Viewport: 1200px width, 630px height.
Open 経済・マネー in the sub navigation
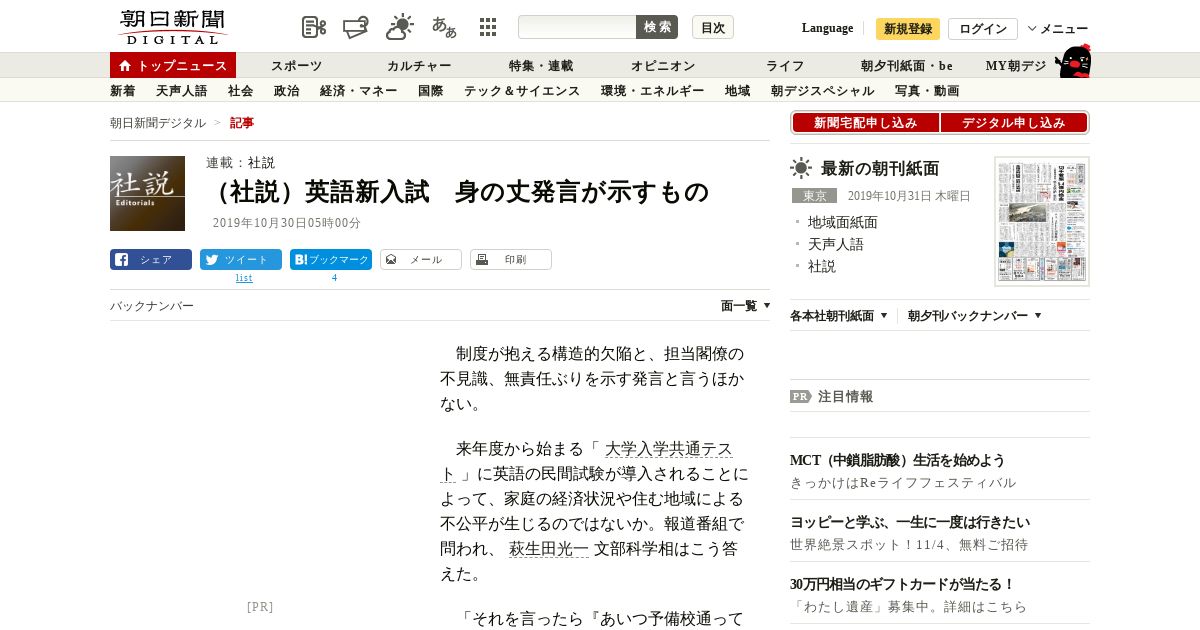pyautogui.click(x=359, y=91)
